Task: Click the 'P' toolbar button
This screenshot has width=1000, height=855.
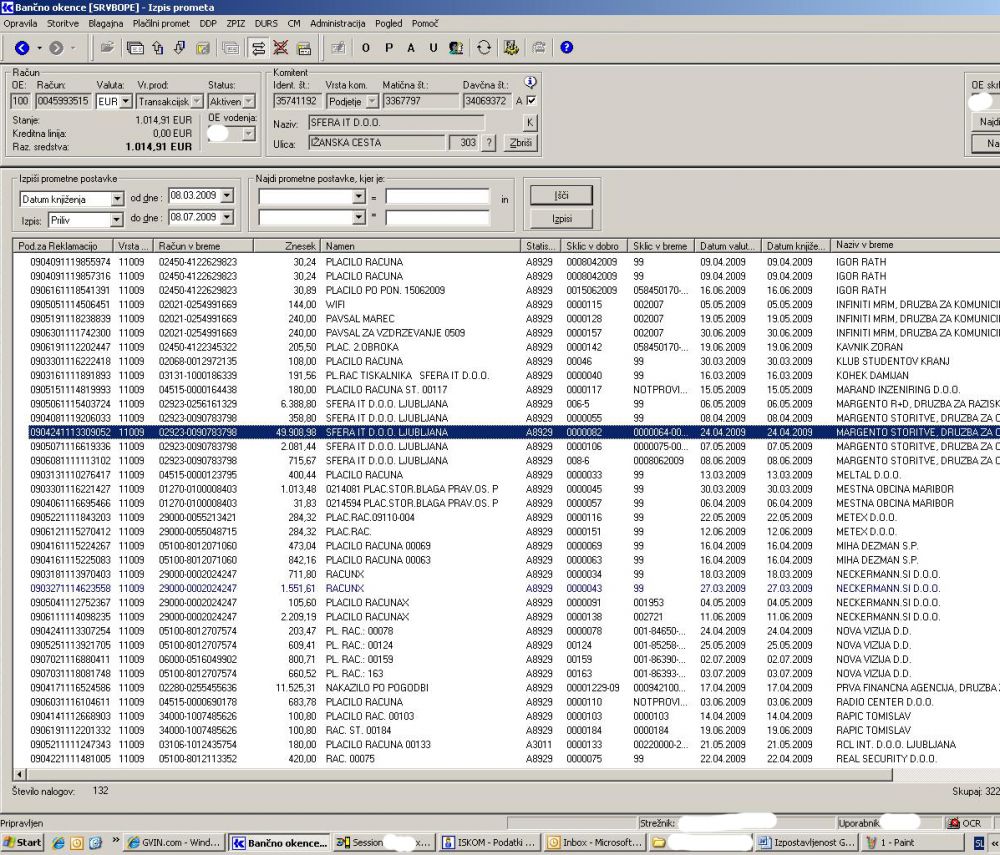Action: tap(388, 47)
